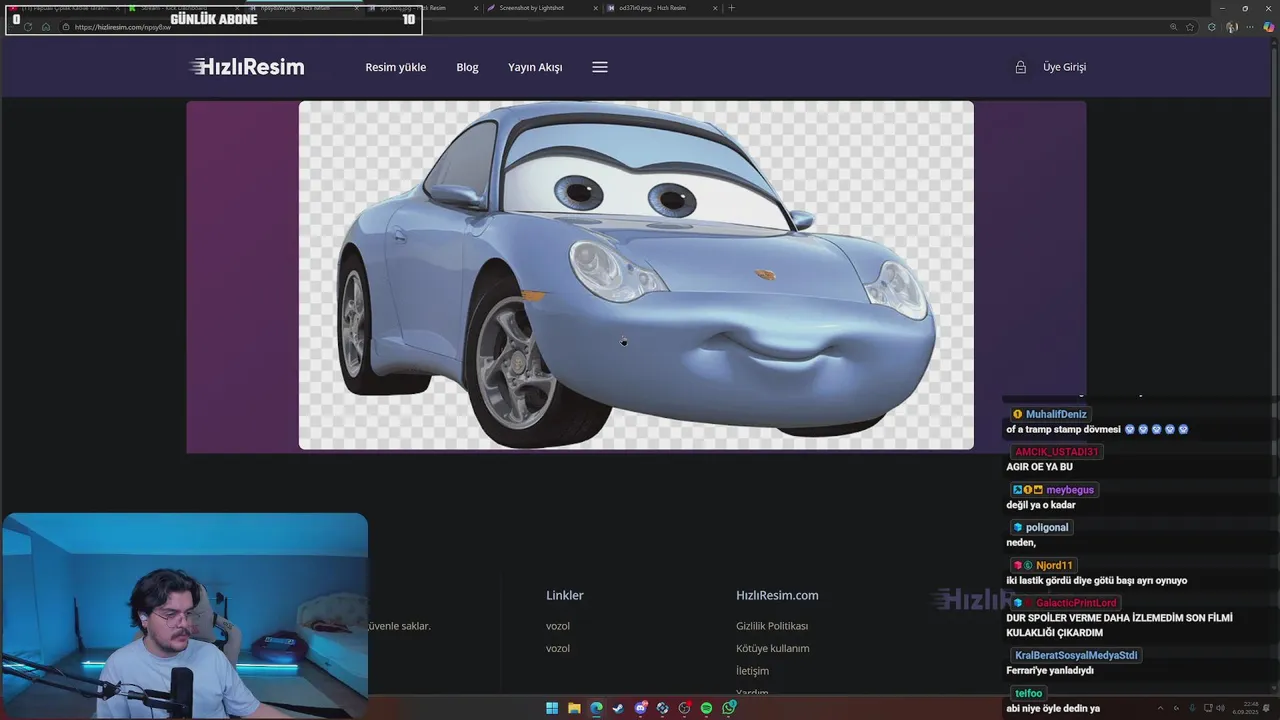Switch to Microsoft Edge on the taskbar

pos(596,708)
